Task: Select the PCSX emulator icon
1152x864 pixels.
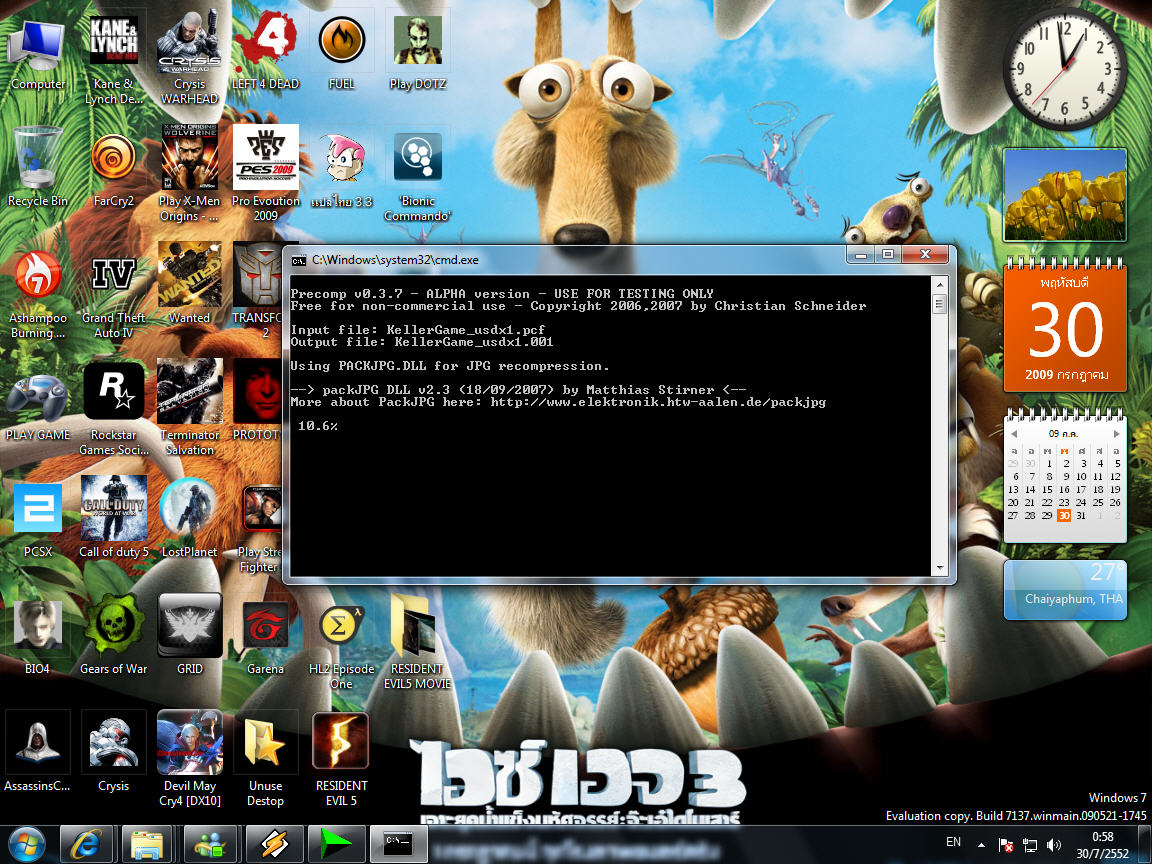Action: pyautogui.click(x=37, y=519)
